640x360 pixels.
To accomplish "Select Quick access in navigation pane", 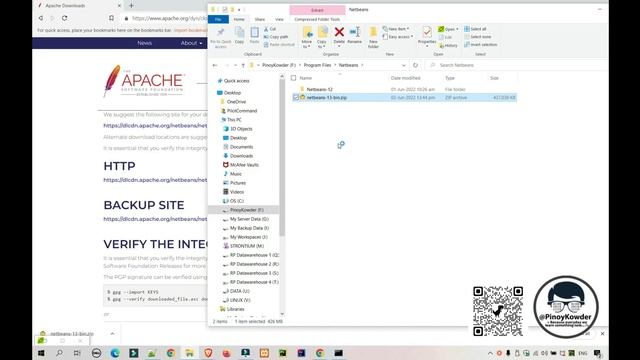I will (x=236, y=81).
